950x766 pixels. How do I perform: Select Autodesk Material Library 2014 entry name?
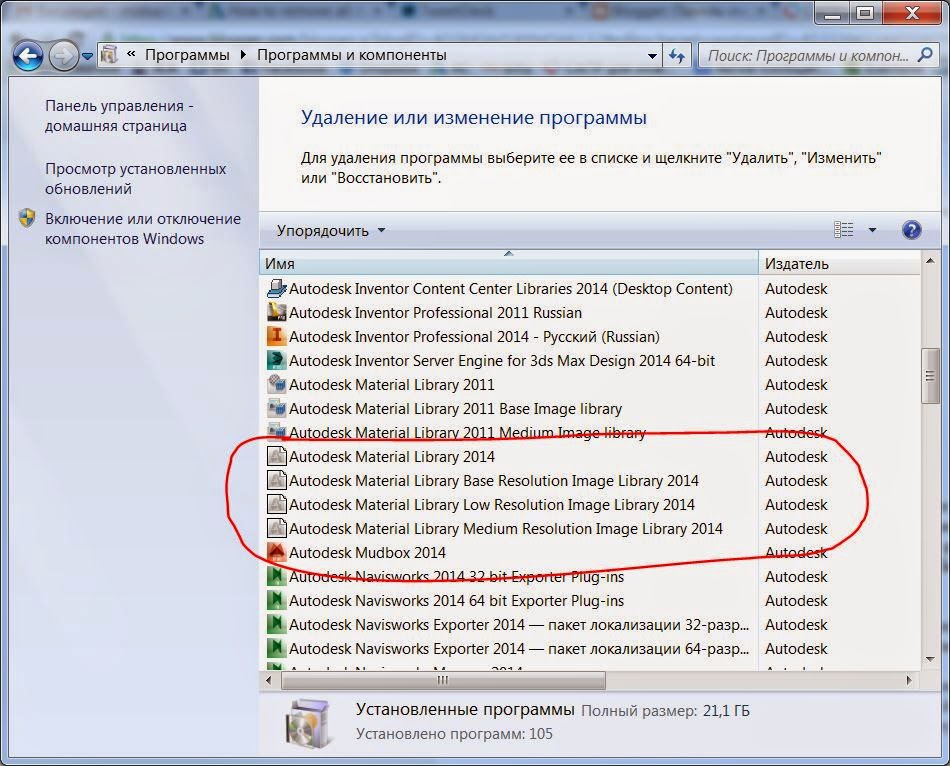tap(391, 457)
